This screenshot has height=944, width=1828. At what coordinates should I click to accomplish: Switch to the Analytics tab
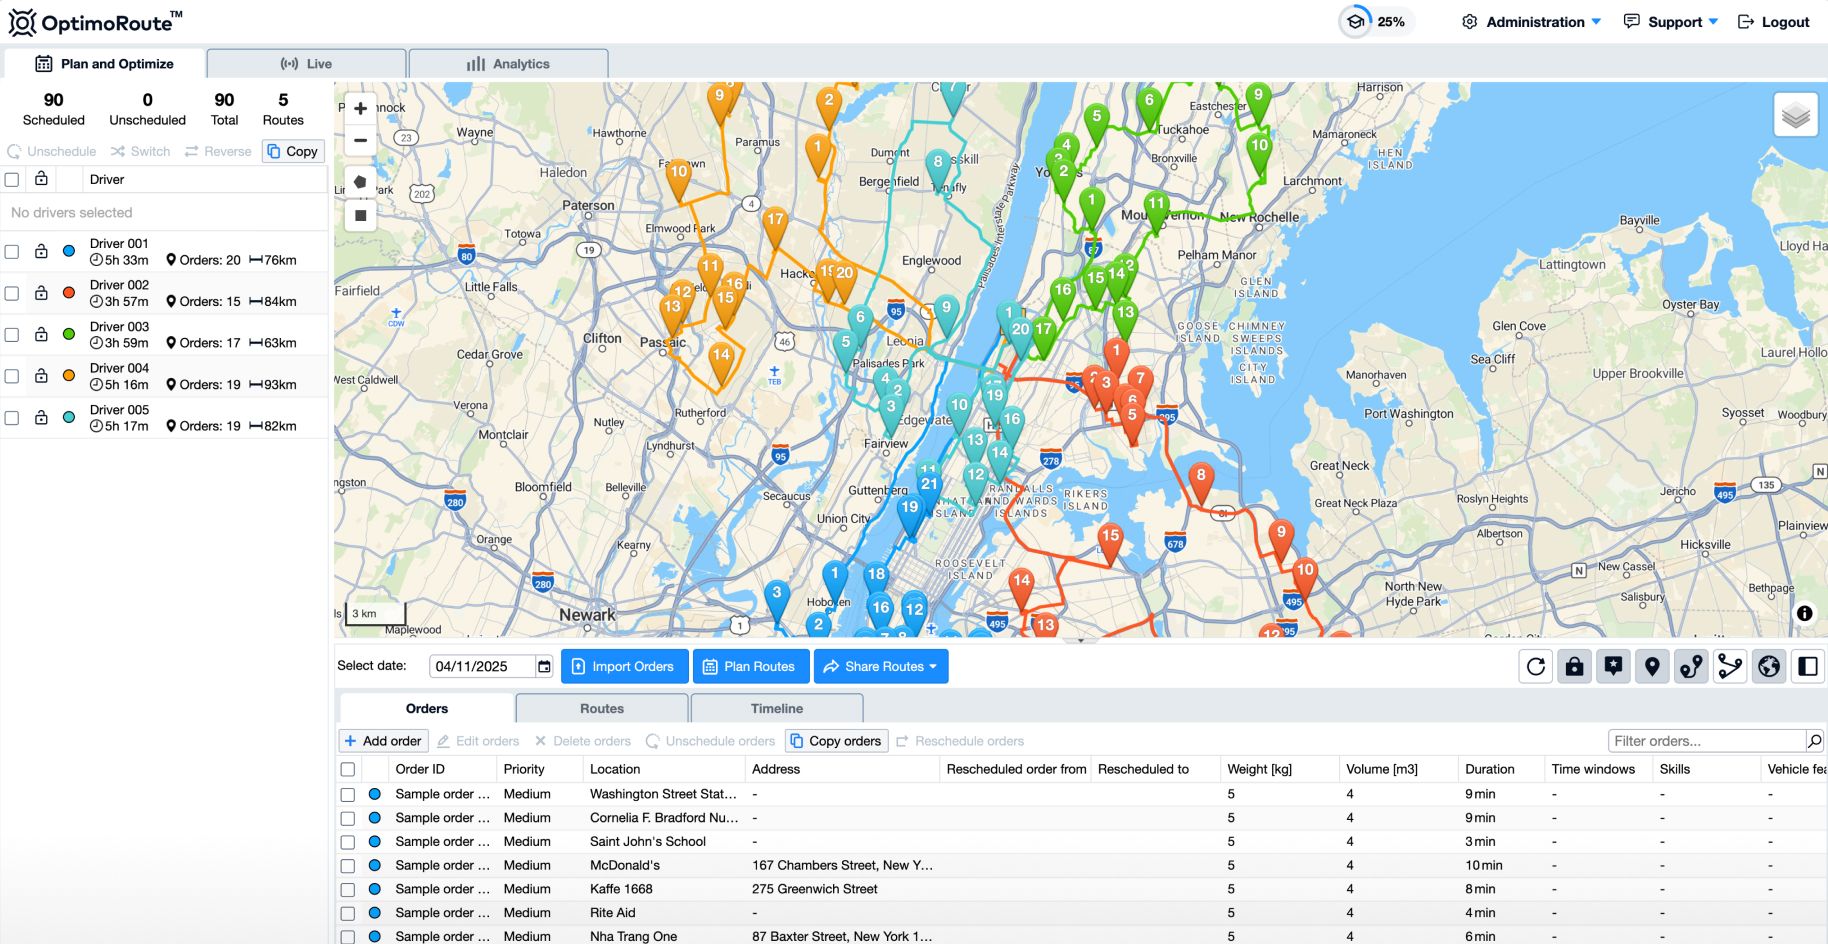click(x=508, y=64)
